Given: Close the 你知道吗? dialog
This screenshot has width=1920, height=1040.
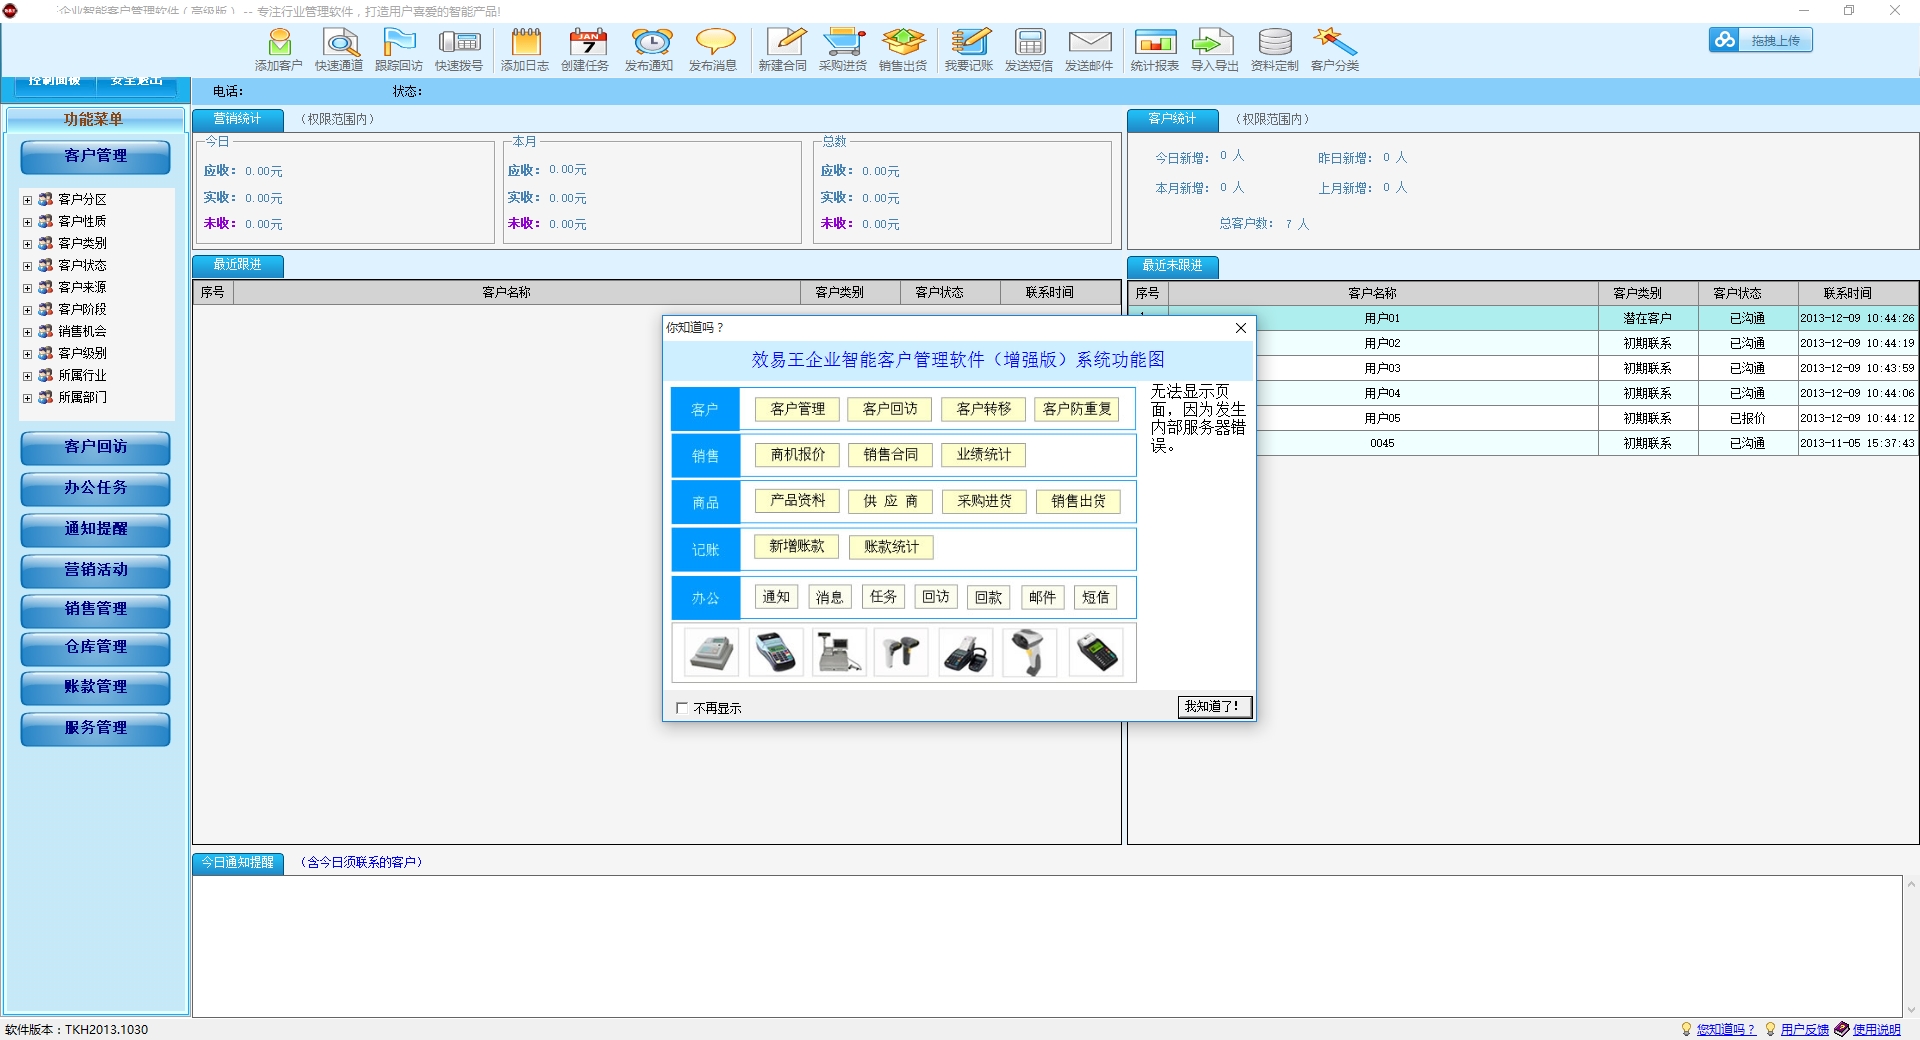Looking at the screenshot, I should click(x=1240, y=328).
